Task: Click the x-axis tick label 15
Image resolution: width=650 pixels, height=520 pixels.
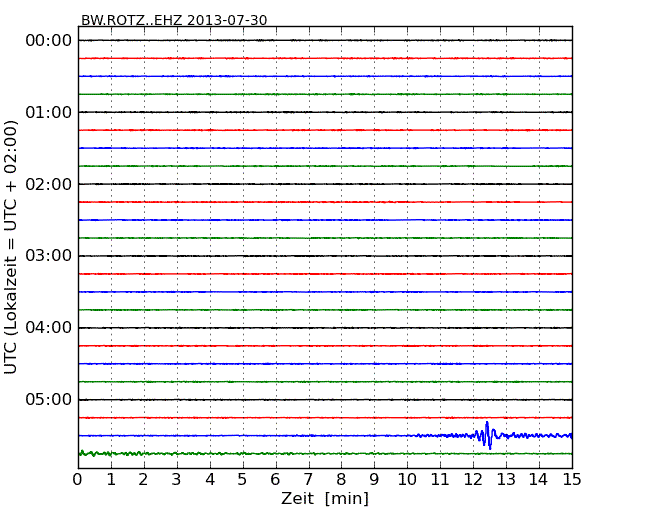Action: coord(572,480)
